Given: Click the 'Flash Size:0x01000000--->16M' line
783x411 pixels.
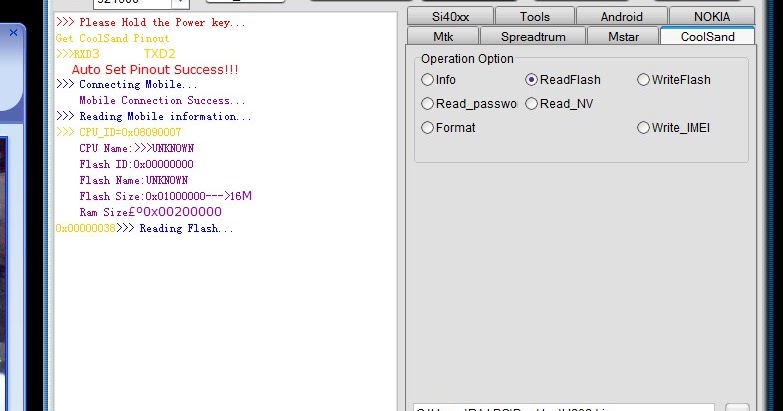Looking at the screenshot, I should coord(165,196).
